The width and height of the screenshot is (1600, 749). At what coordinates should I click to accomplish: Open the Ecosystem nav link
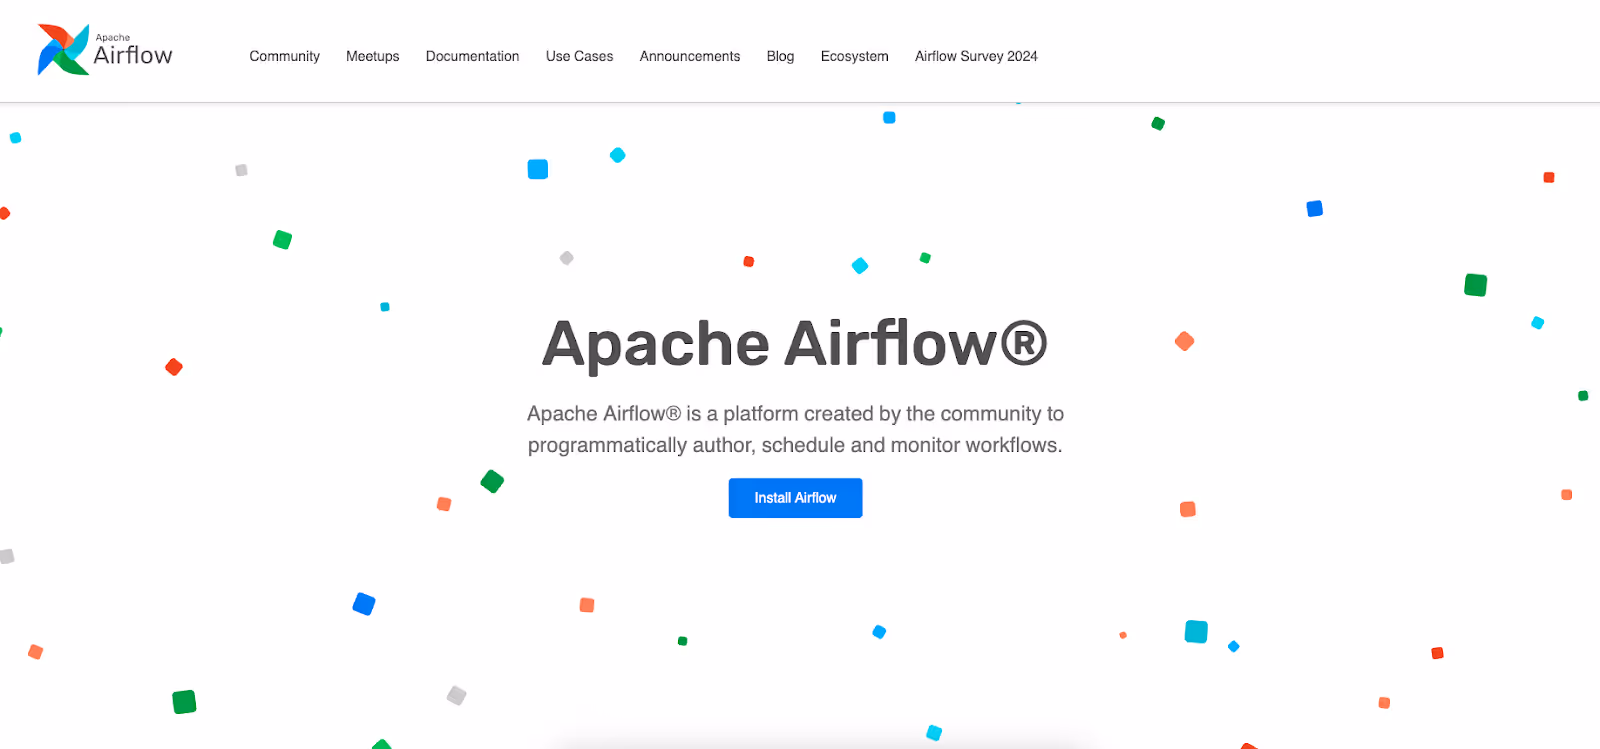point(854,56)
